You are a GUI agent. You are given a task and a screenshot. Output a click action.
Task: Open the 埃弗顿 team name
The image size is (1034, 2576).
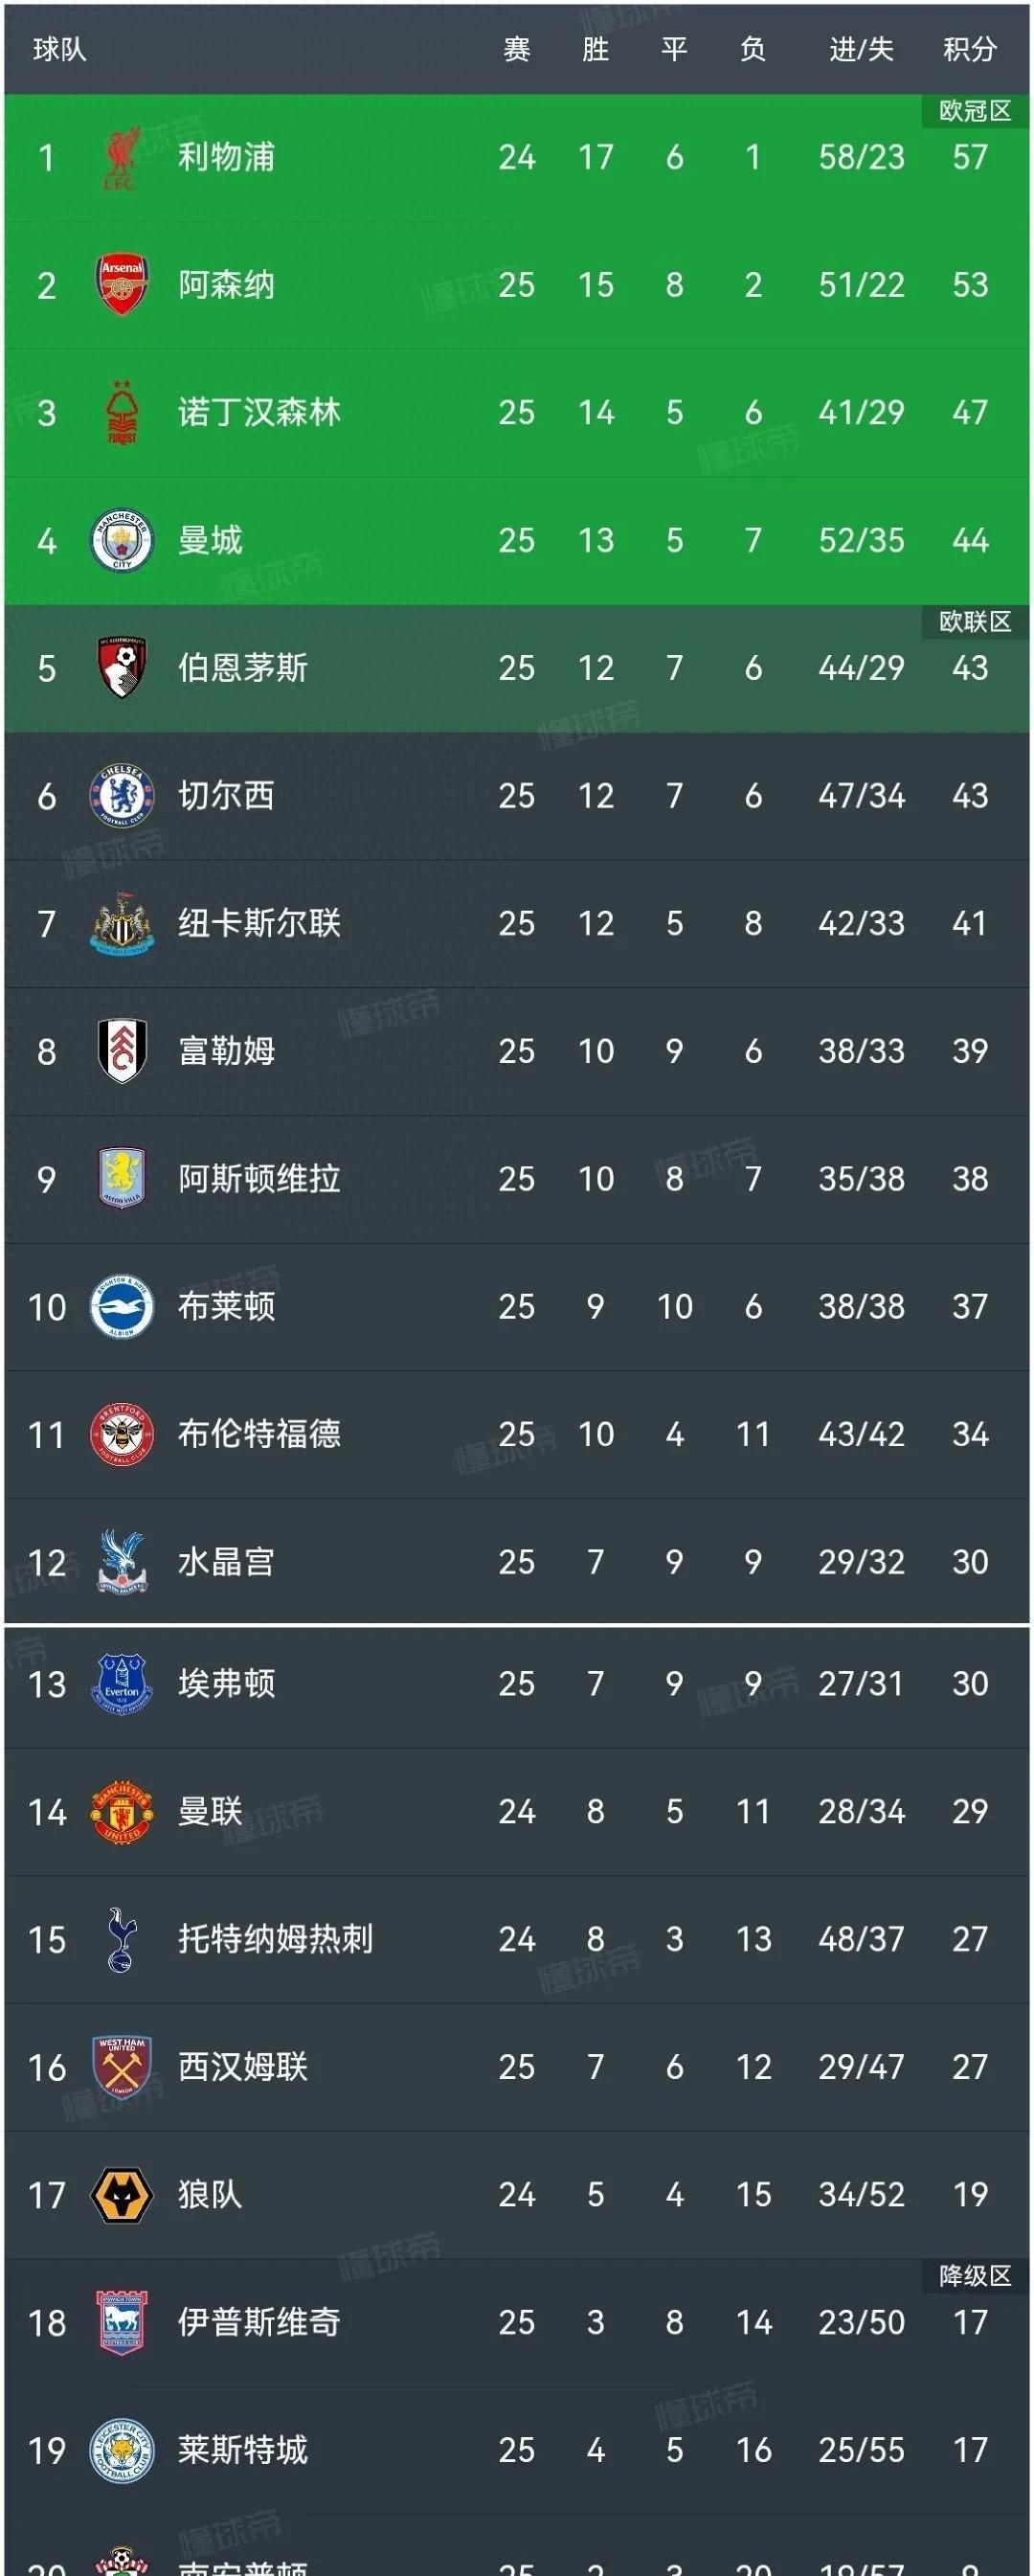pos(226,1683)
